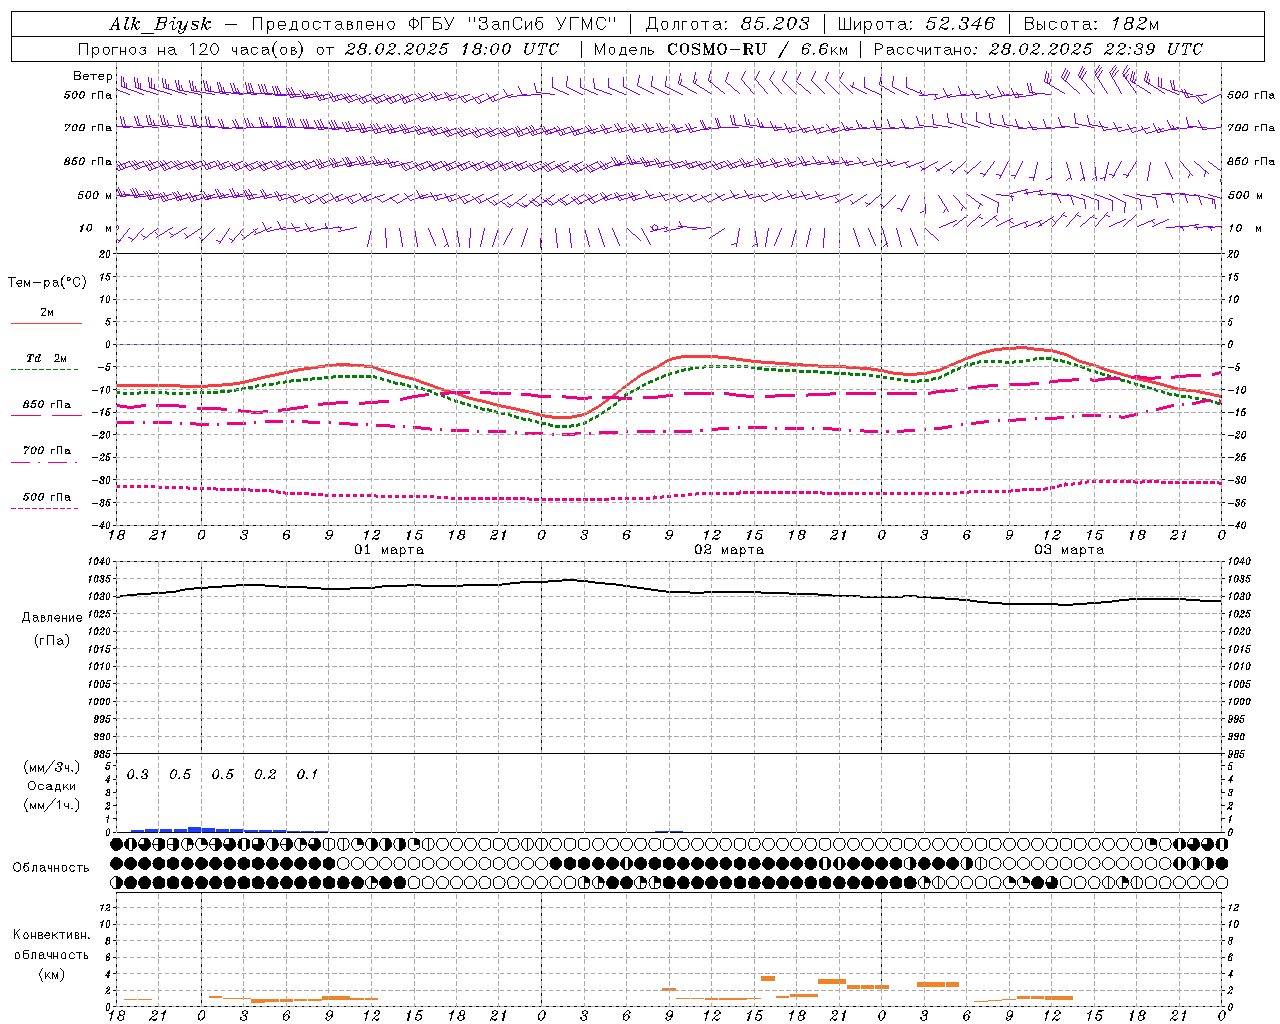Click the "02 марта" date label
Viewport: 1280px width, 1024px height.
pyautogui.click(x=729, y=550)
